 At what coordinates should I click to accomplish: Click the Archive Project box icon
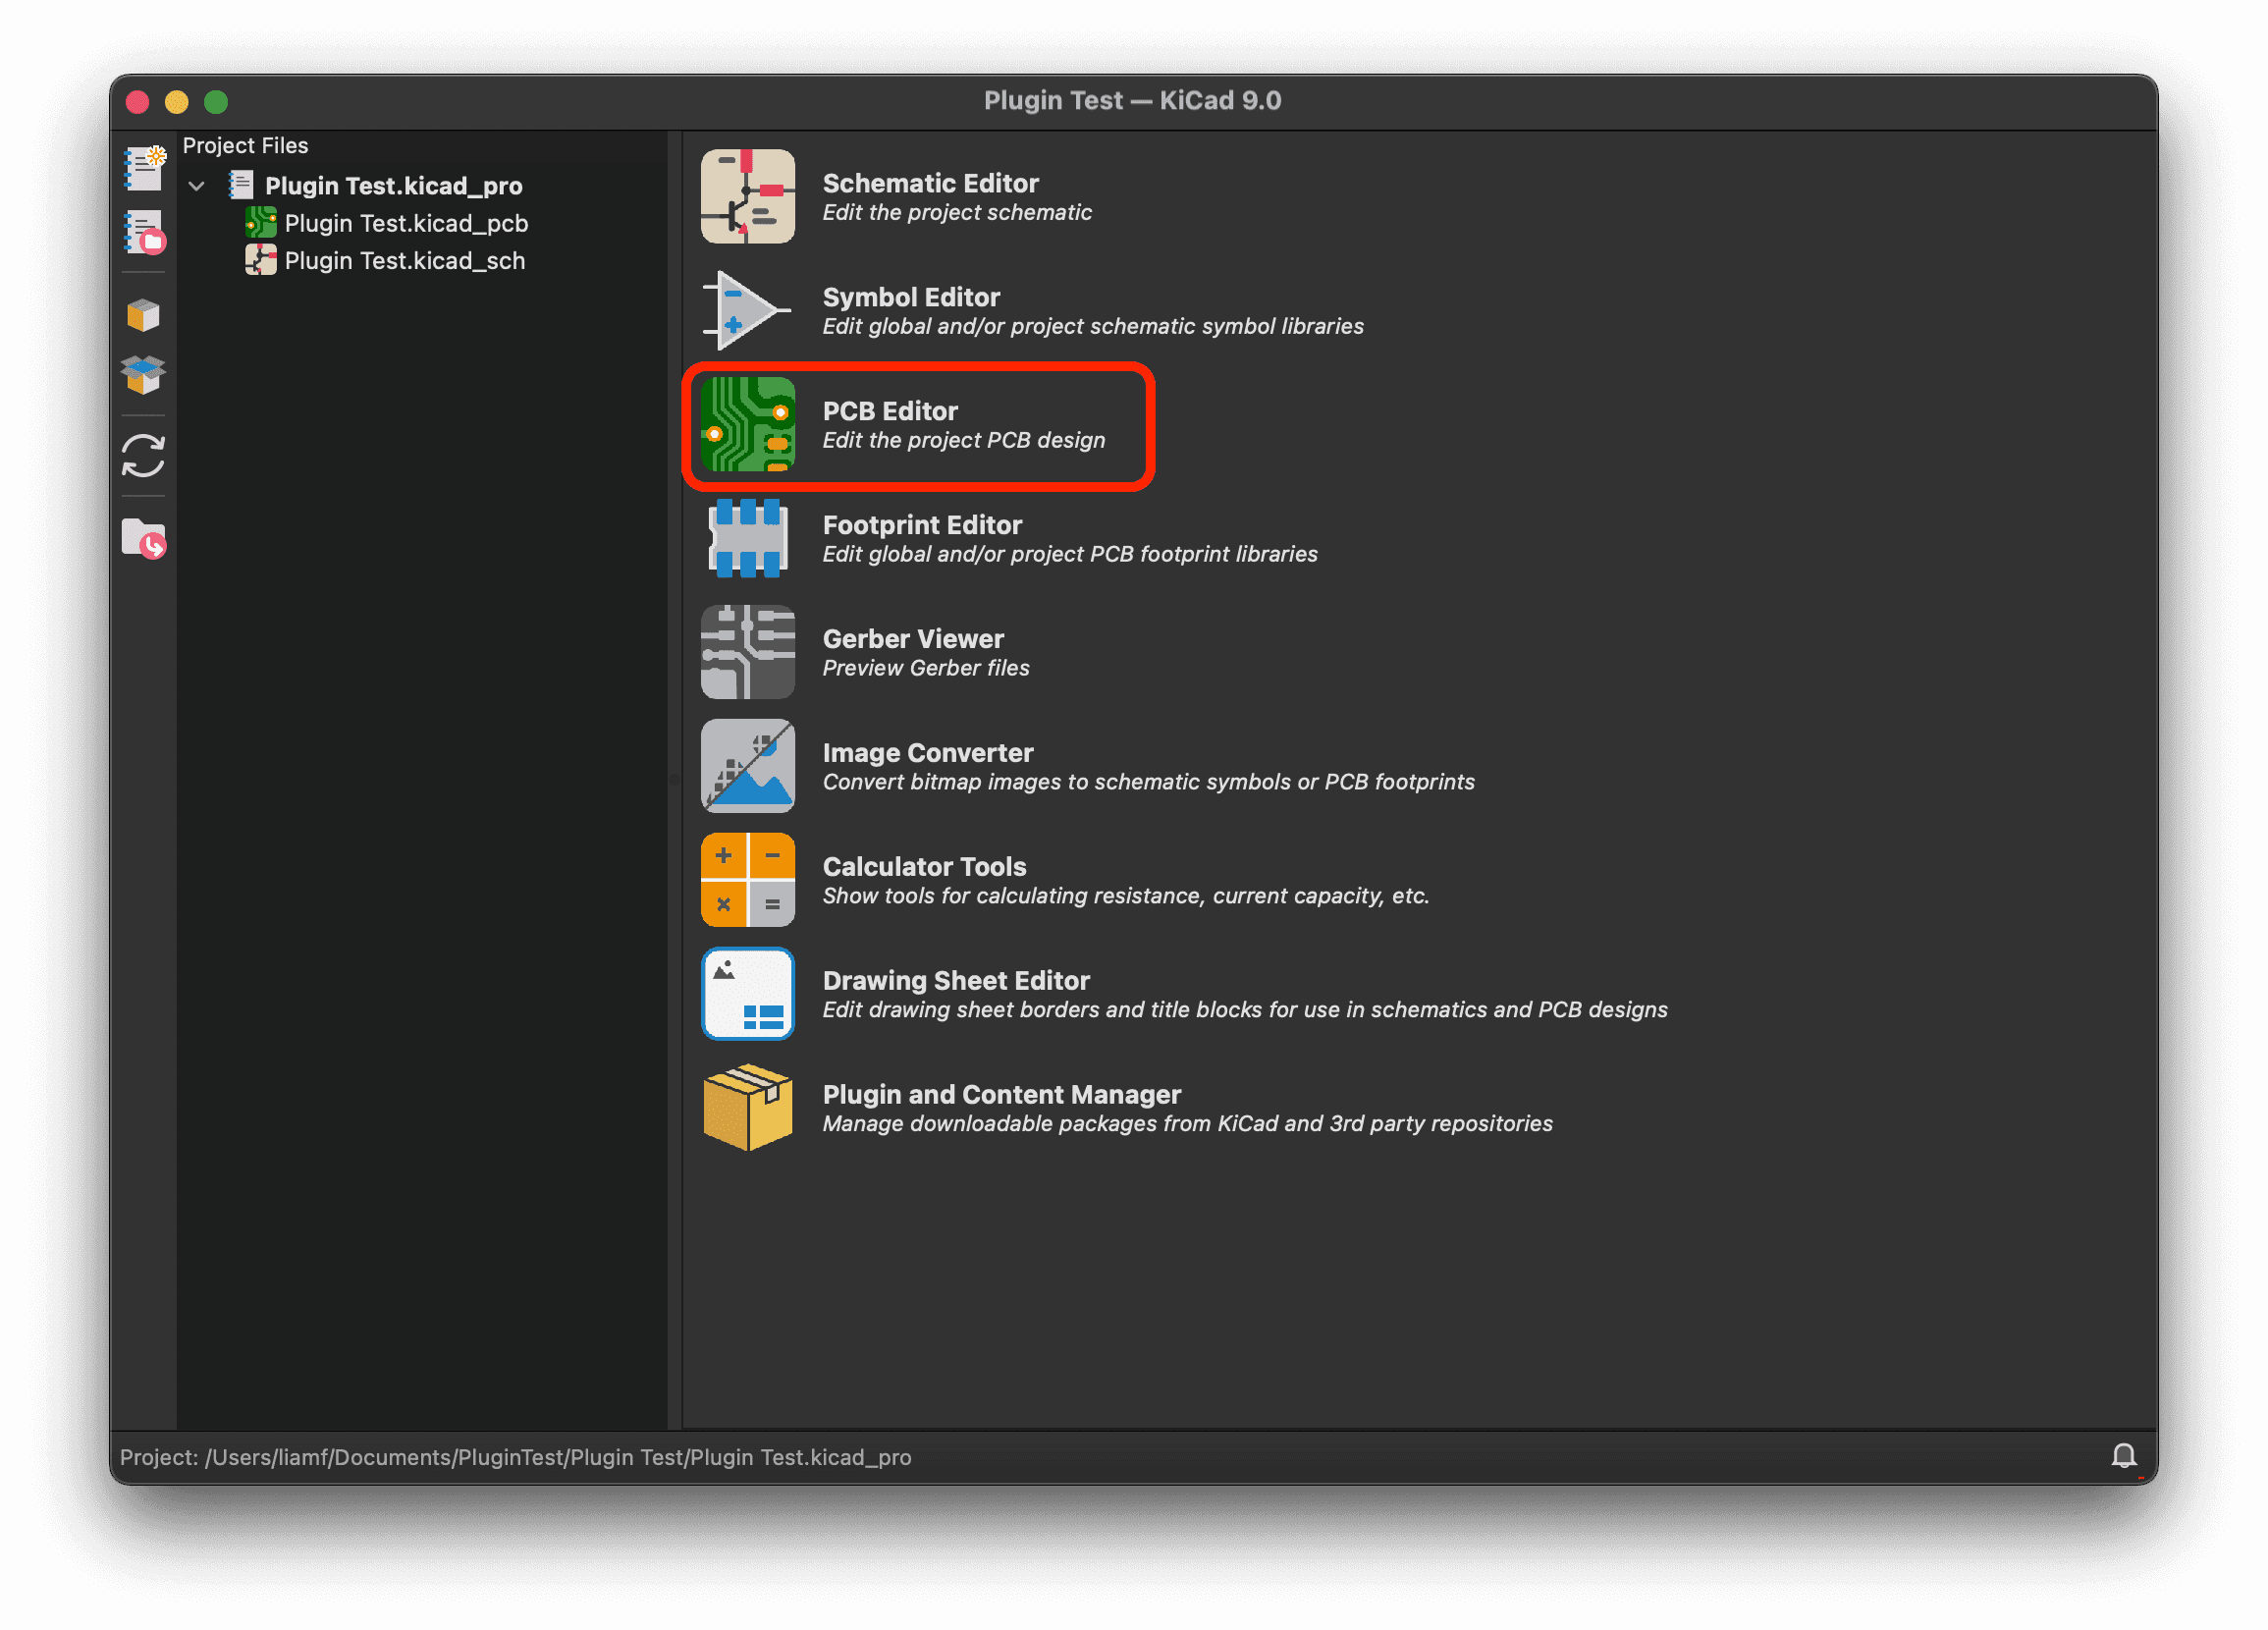tap(144, 315)
